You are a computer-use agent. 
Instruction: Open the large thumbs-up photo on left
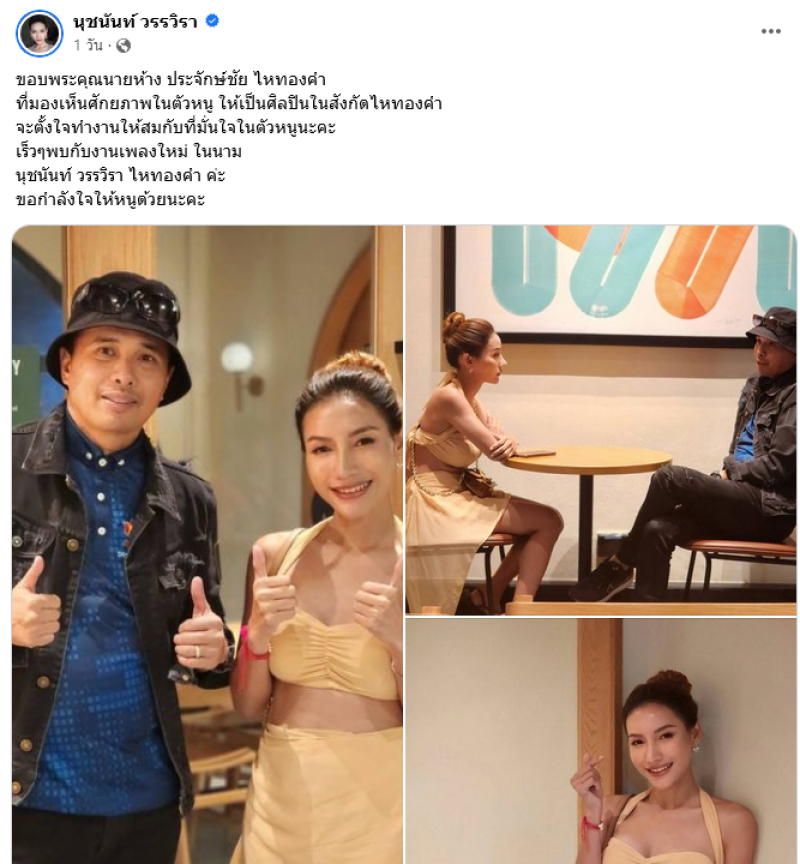[x=207, y=544]
